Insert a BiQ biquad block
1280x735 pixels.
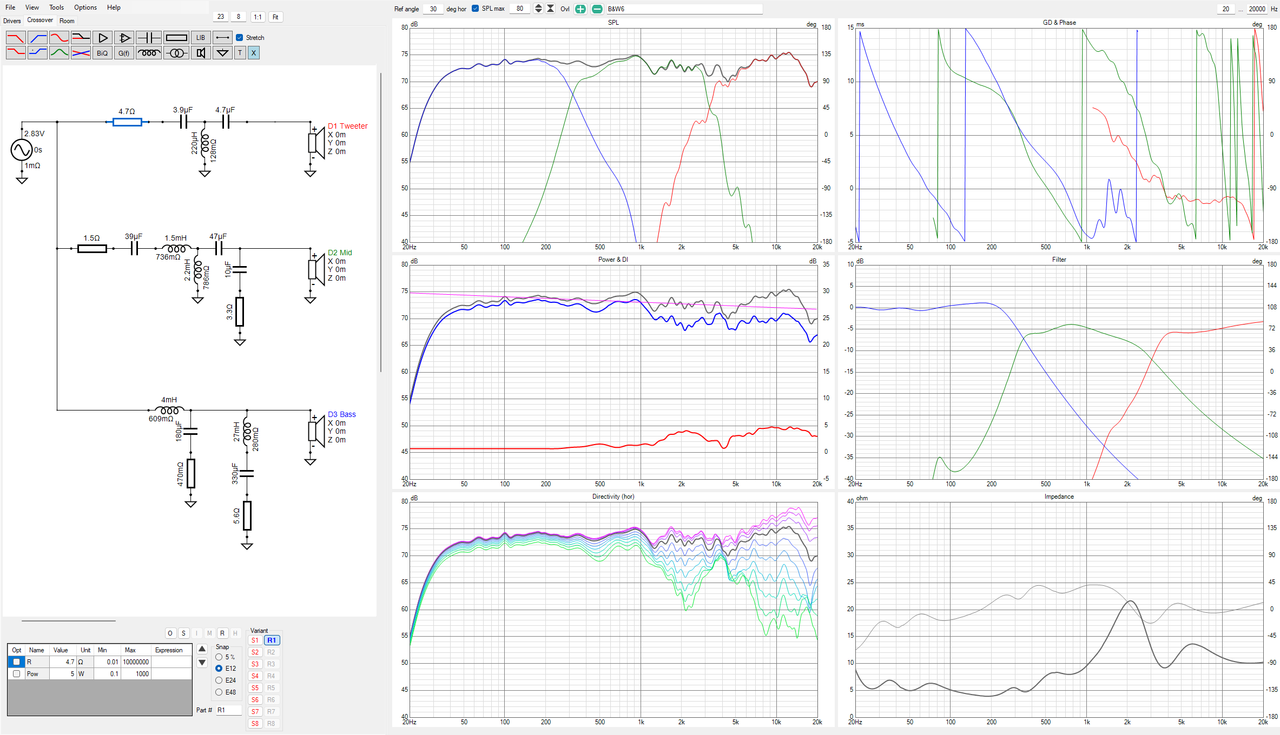102,52
